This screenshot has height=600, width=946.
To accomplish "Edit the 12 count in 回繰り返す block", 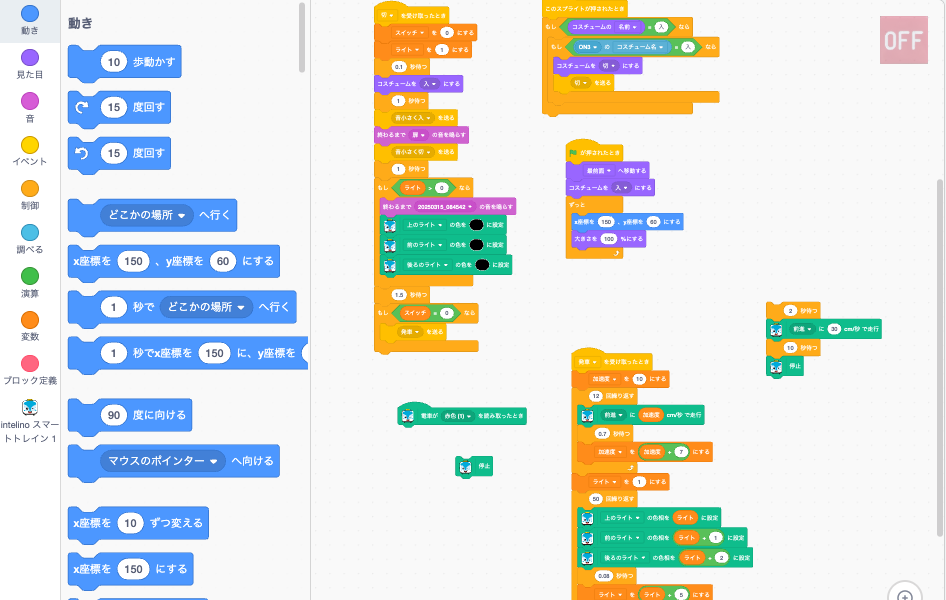I will [595, 396].
